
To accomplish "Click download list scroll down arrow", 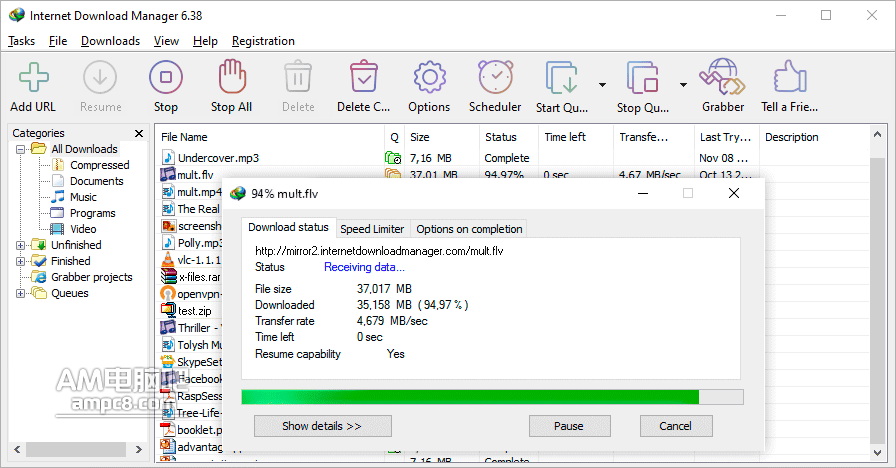I will [x=877, y=453].
